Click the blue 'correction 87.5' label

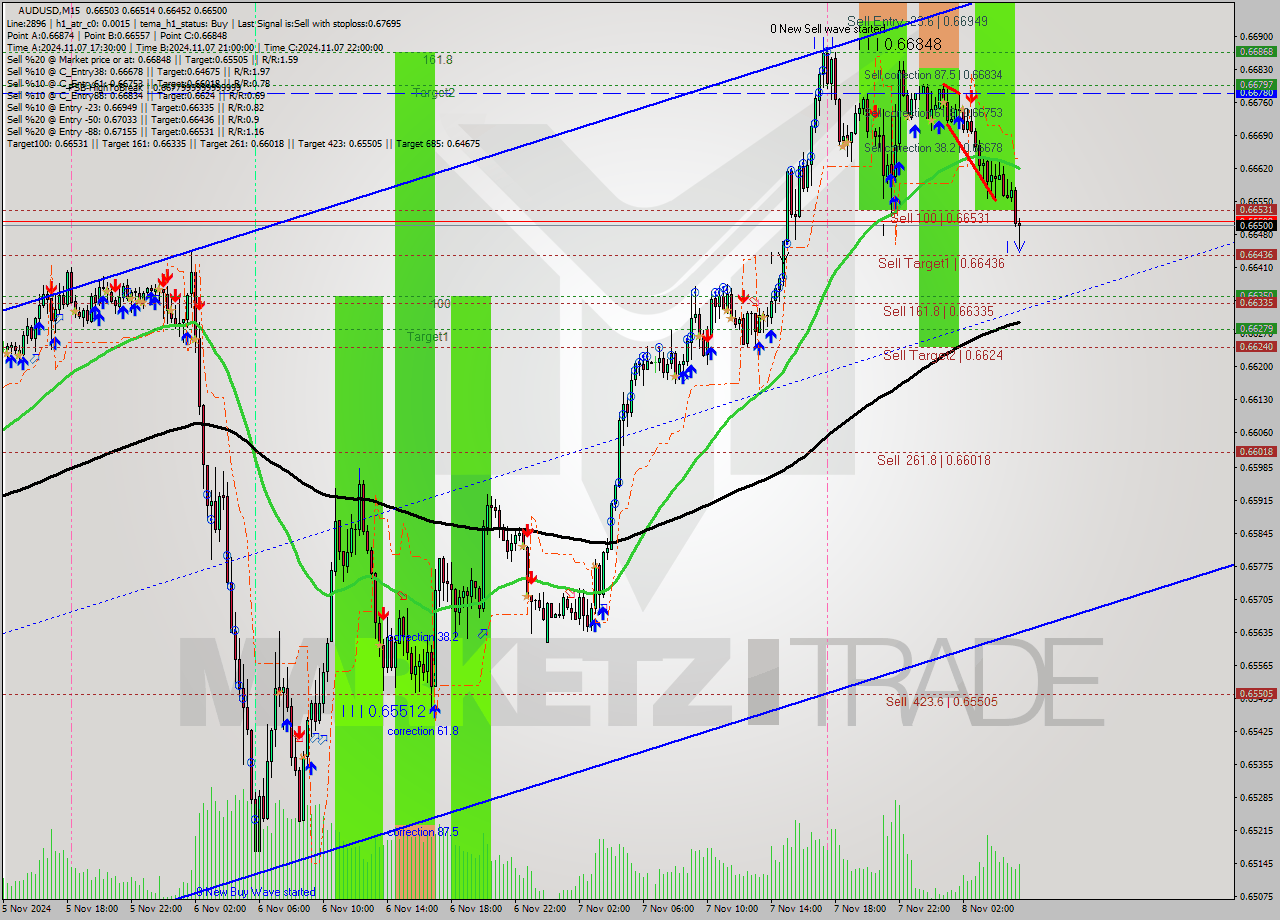tap(423, 831)
